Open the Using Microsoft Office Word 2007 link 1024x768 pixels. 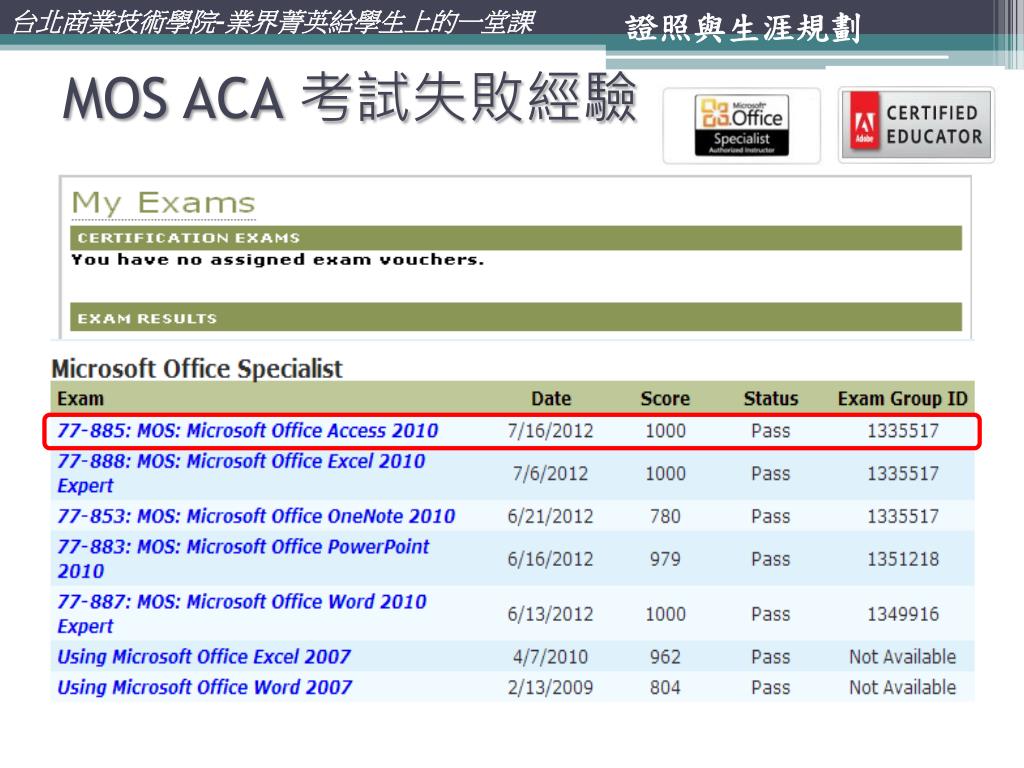tap(204, 687)
